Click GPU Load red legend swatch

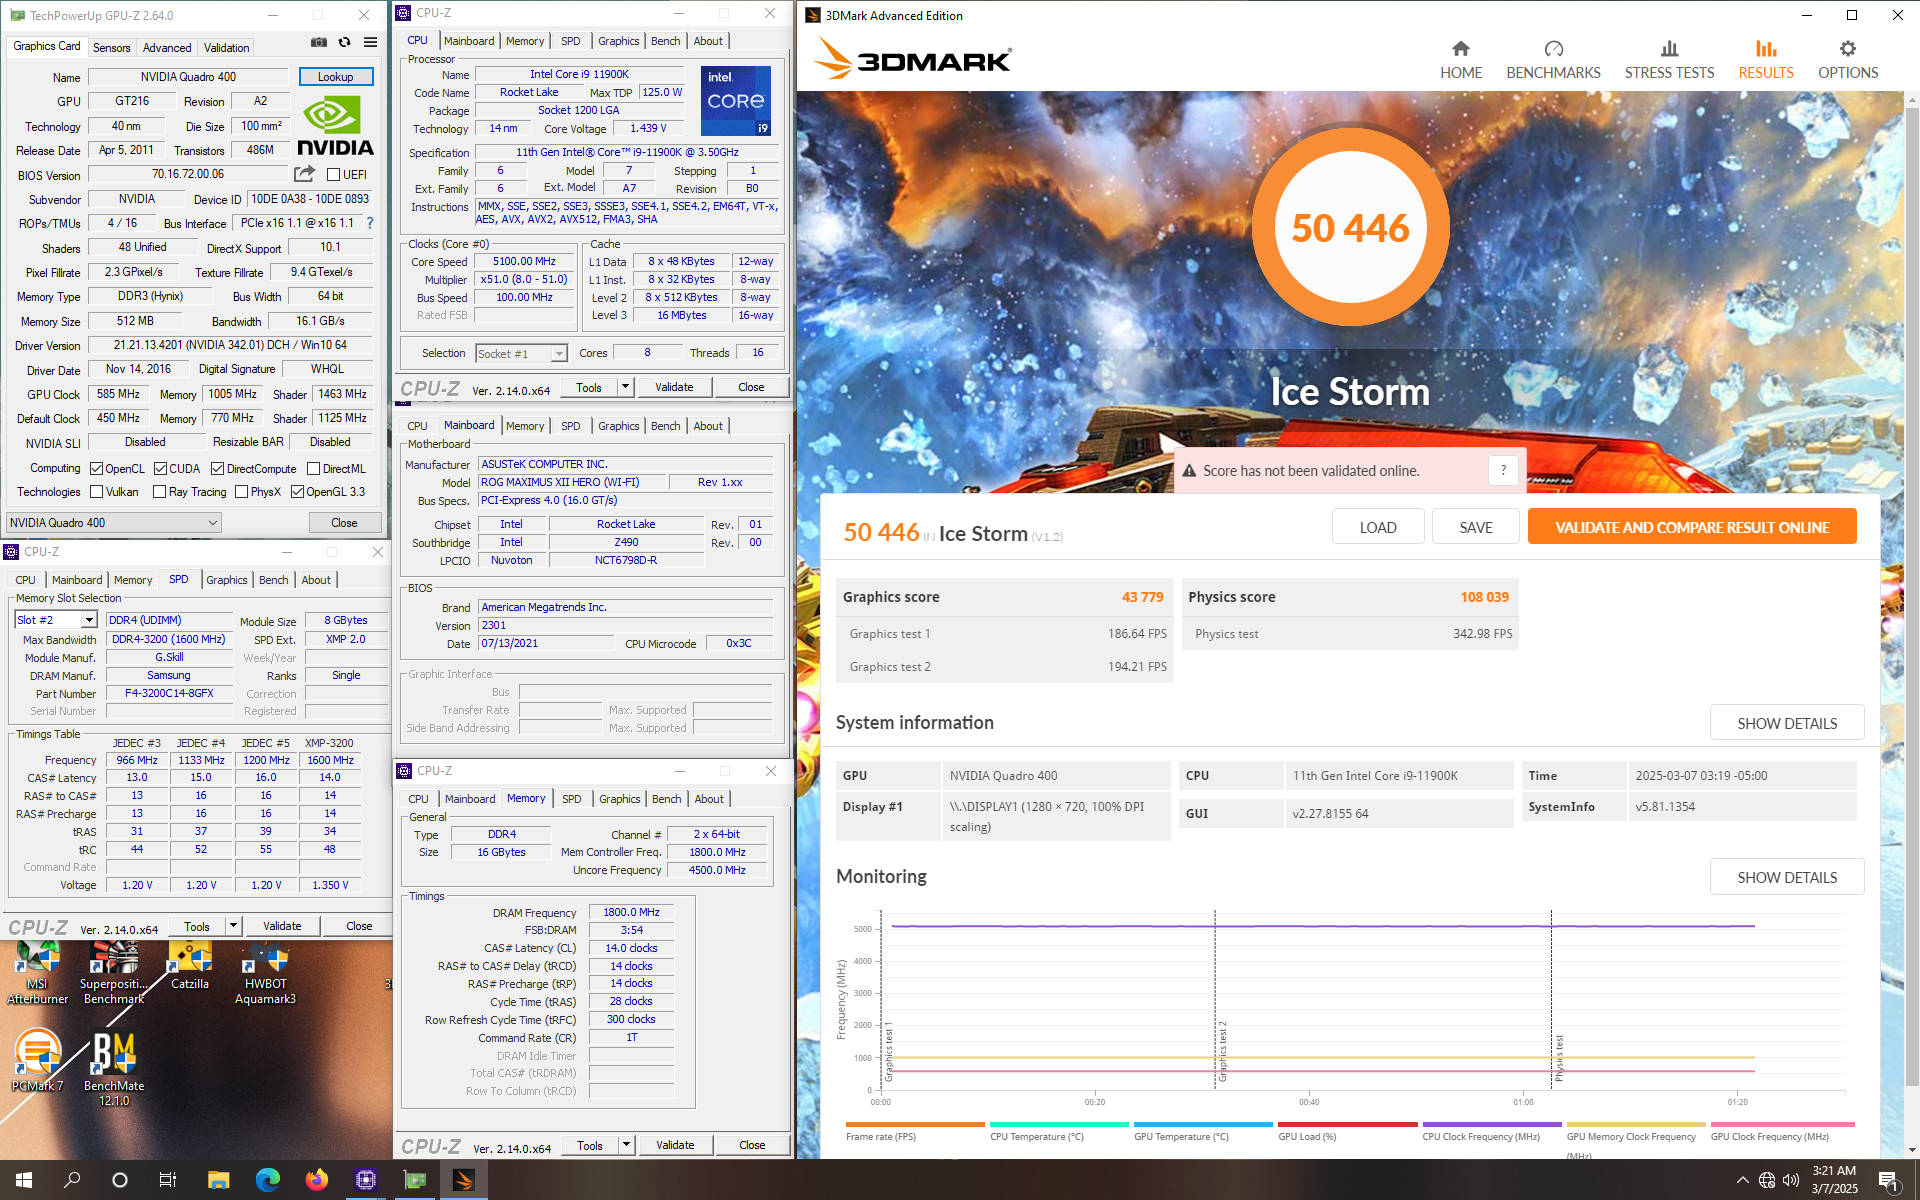click(x=1348, y=1124)
